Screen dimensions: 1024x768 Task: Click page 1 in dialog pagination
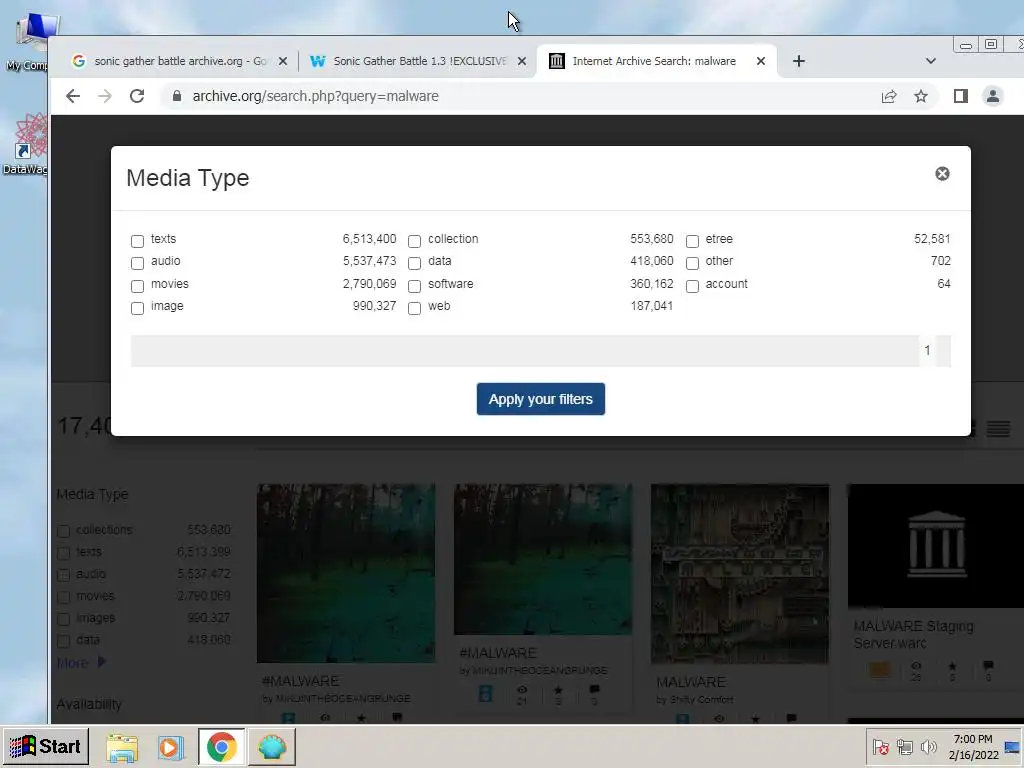(927, 351)
